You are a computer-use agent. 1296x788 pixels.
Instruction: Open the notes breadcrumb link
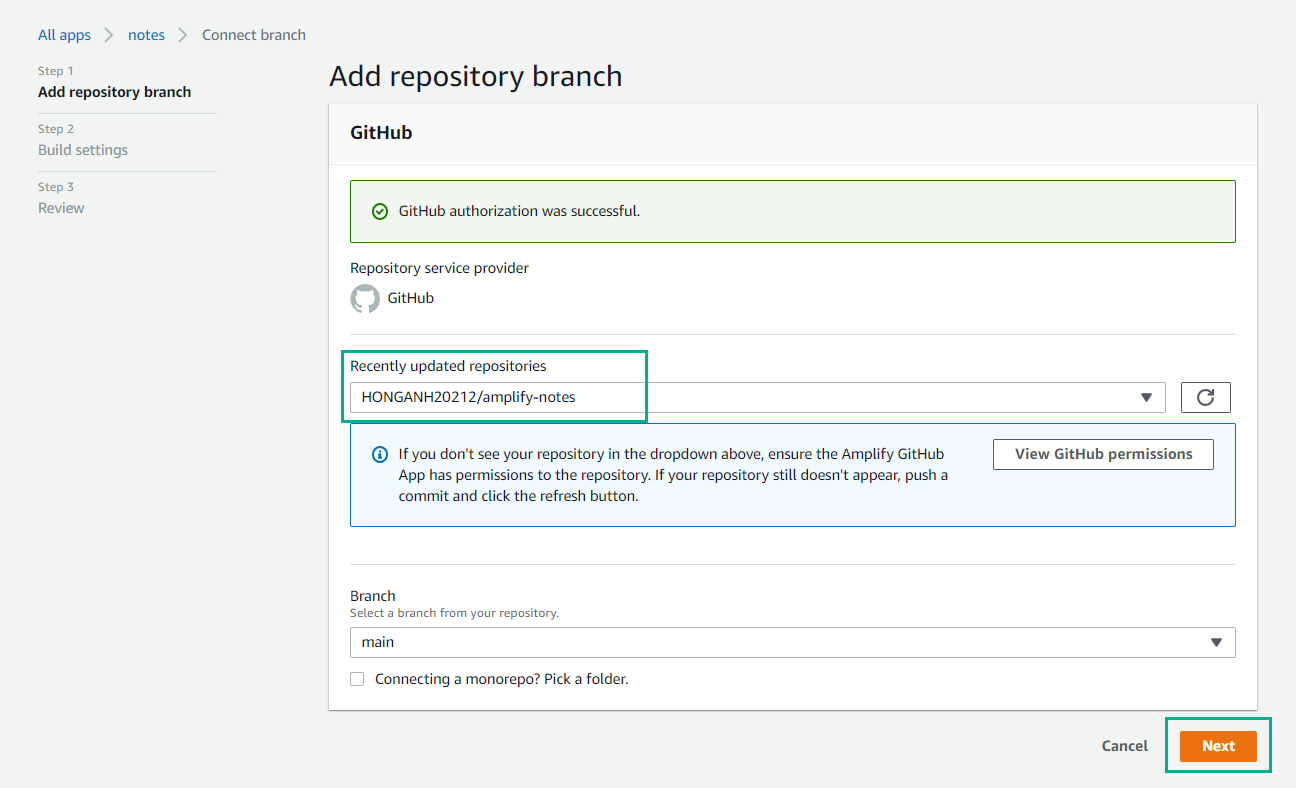click(x=146, y=35)
